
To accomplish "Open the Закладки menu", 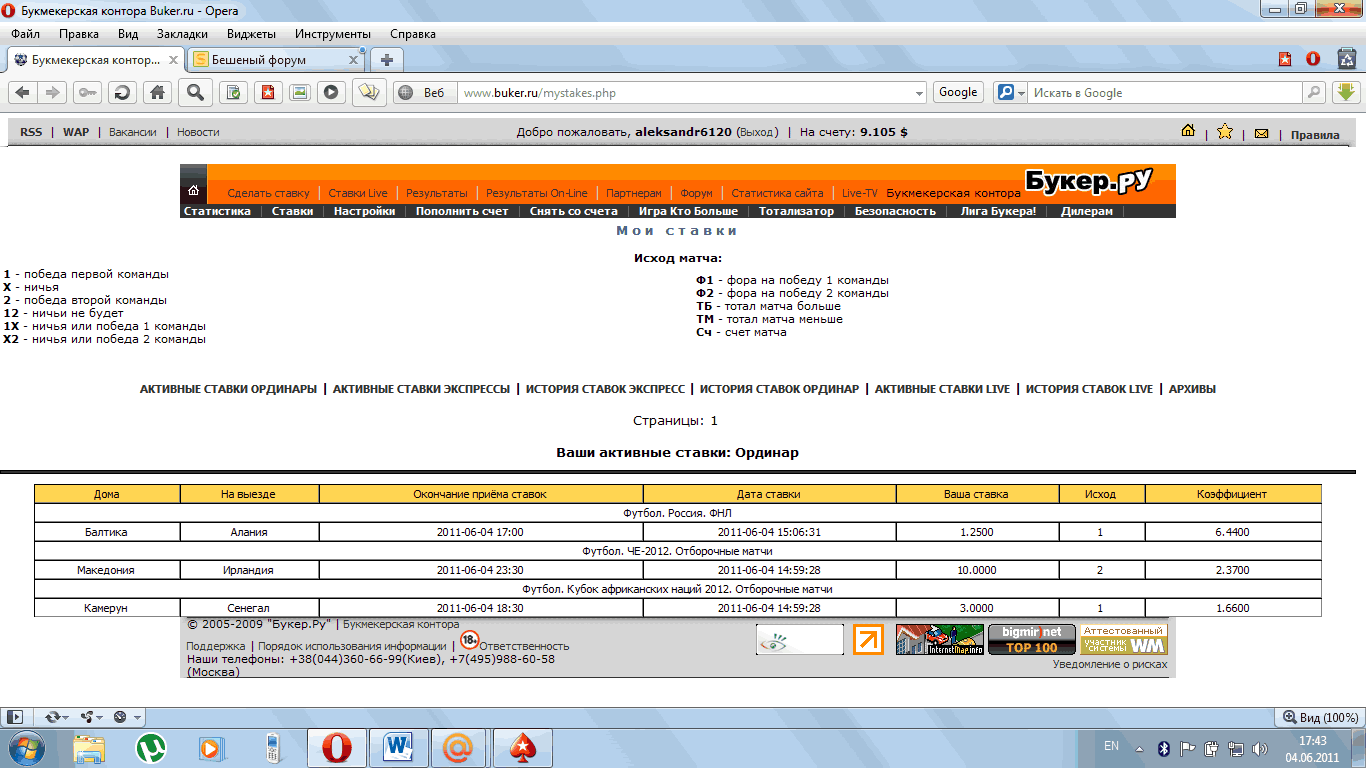I will point(182,33).
